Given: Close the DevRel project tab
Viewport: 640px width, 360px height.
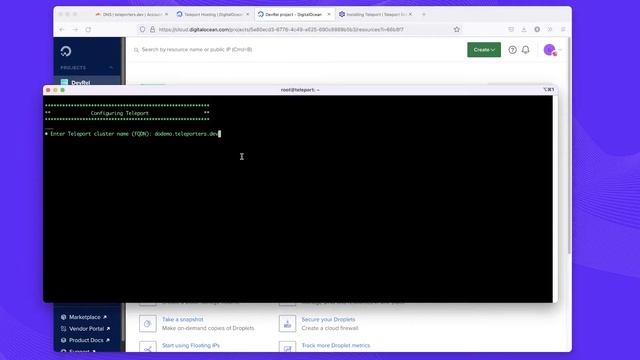Looking at the screenshot, I should (x=329, y=14).
